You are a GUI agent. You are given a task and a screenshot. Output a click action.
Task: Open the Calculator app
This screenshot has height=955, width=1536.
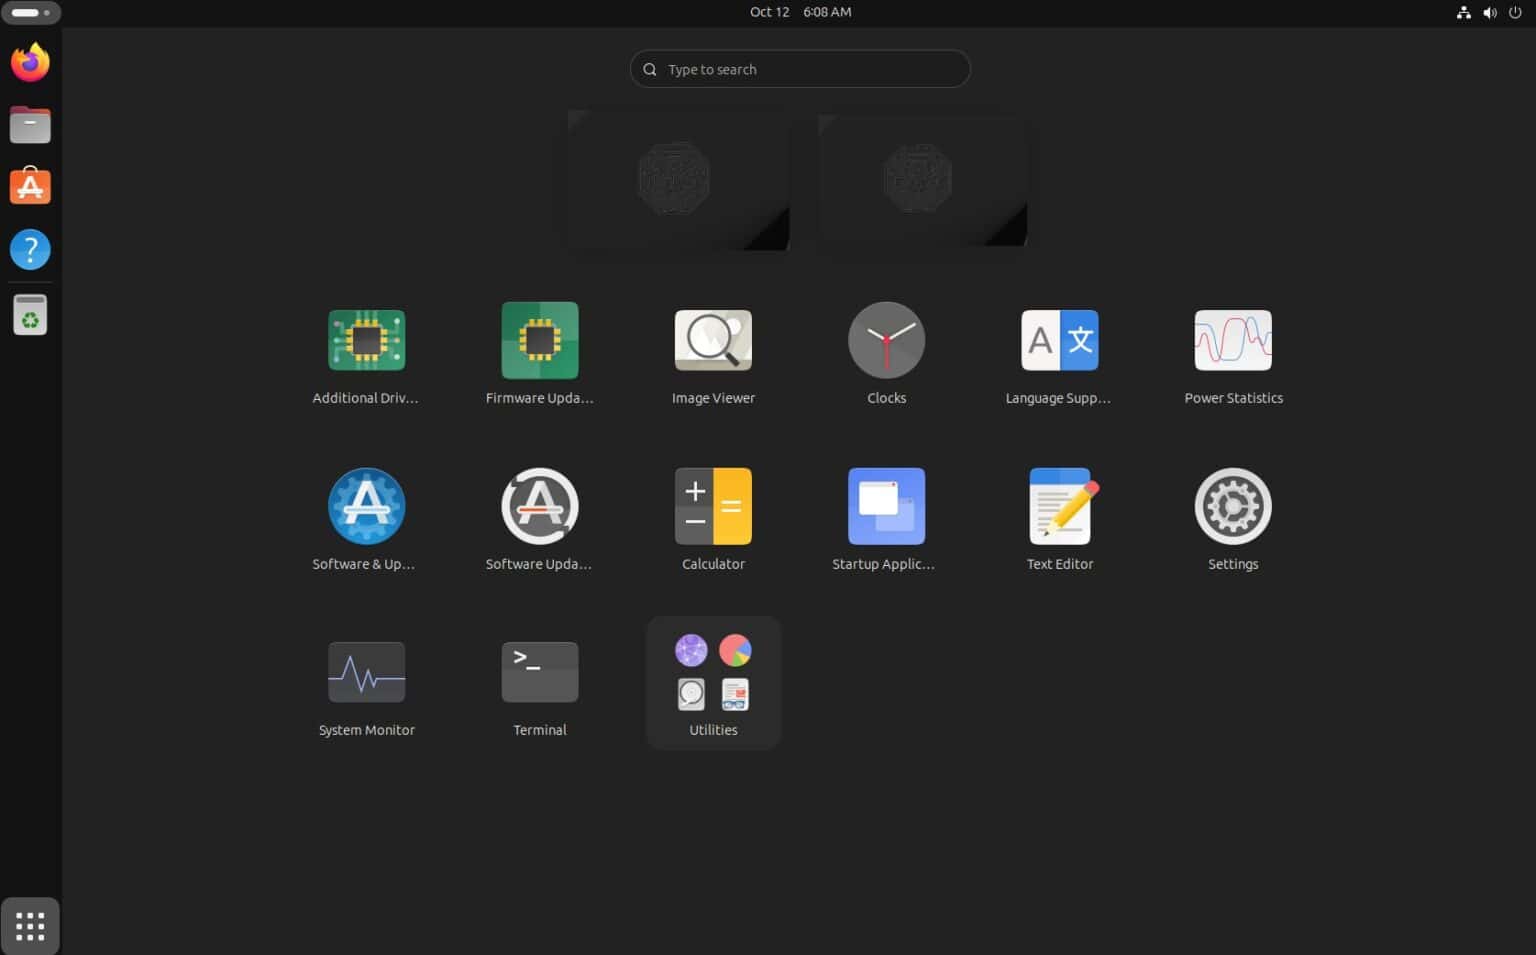713,506
